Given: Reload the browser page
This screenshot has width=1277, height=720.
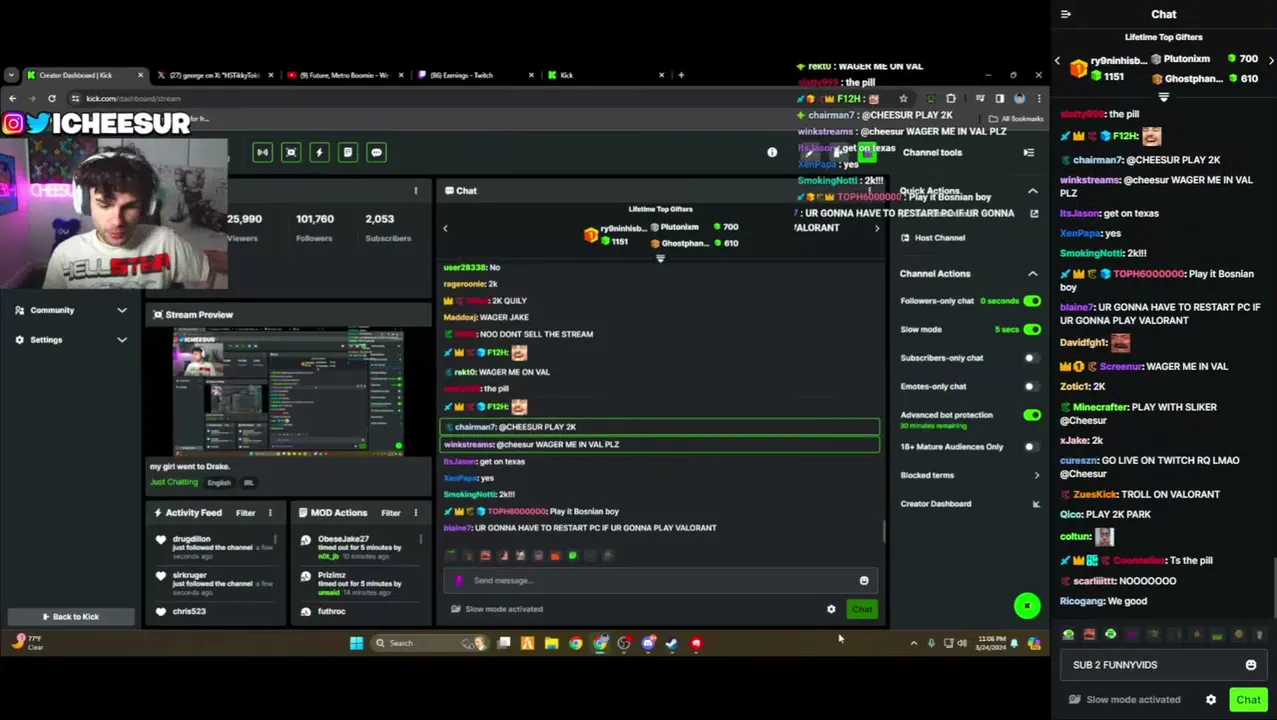Looking at the screenshot, I should point(51,98).
